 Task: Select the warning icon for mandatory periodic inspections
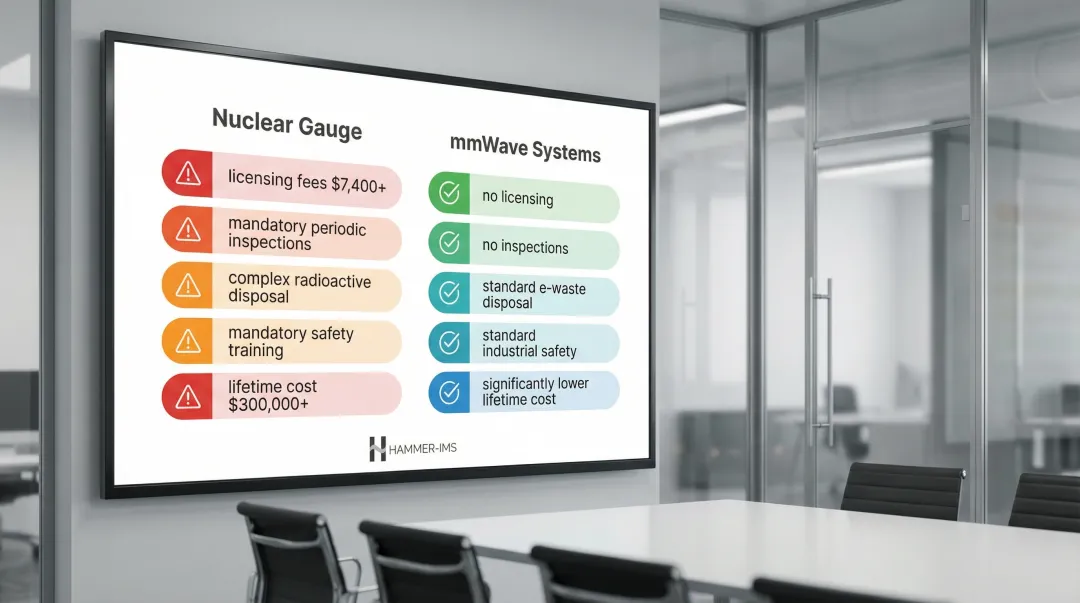click(x=187, y=230)
